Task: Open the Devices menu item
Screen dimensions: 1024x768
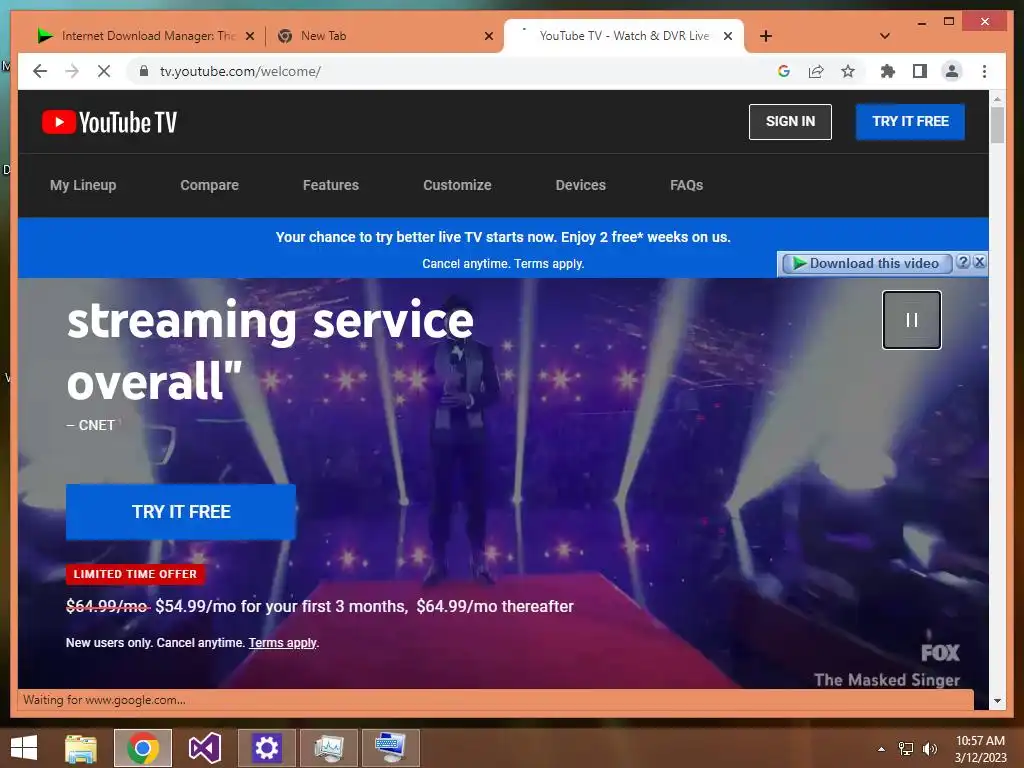Action: point(581,185)
